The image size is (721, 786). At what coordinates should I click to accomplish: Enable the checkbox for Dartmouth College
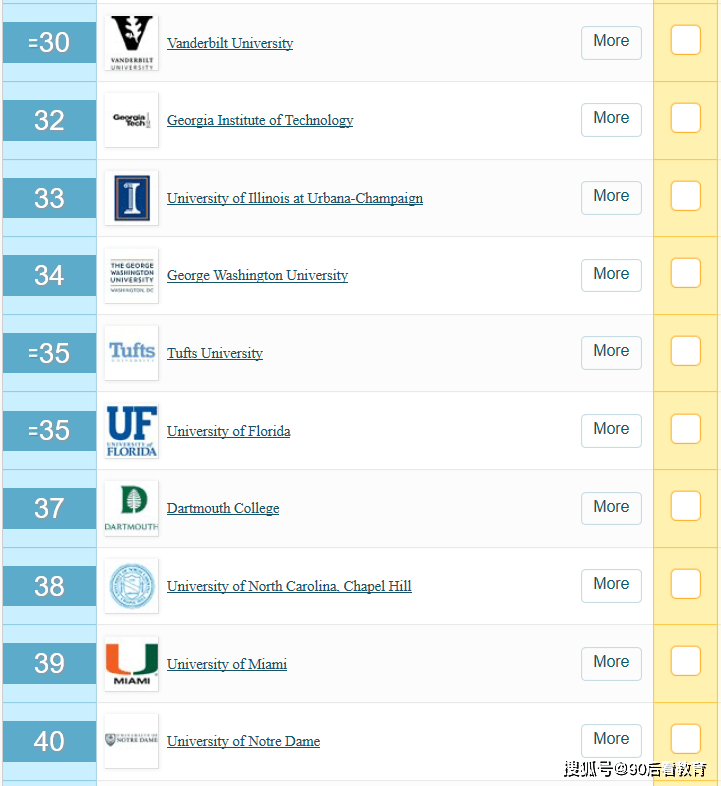(685, 506)
